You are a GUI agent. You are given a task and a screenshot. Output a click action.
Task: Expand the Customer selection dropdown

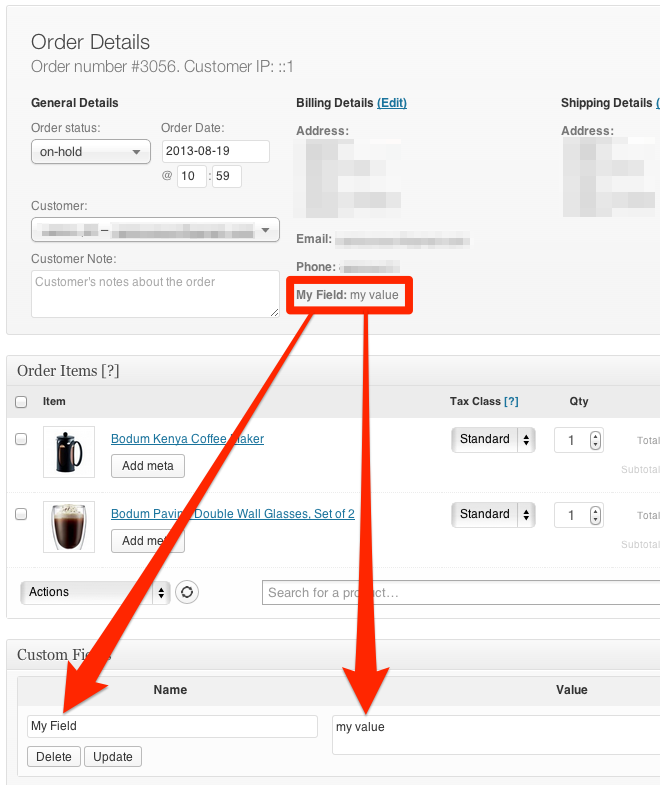click(x=155, y=231)
